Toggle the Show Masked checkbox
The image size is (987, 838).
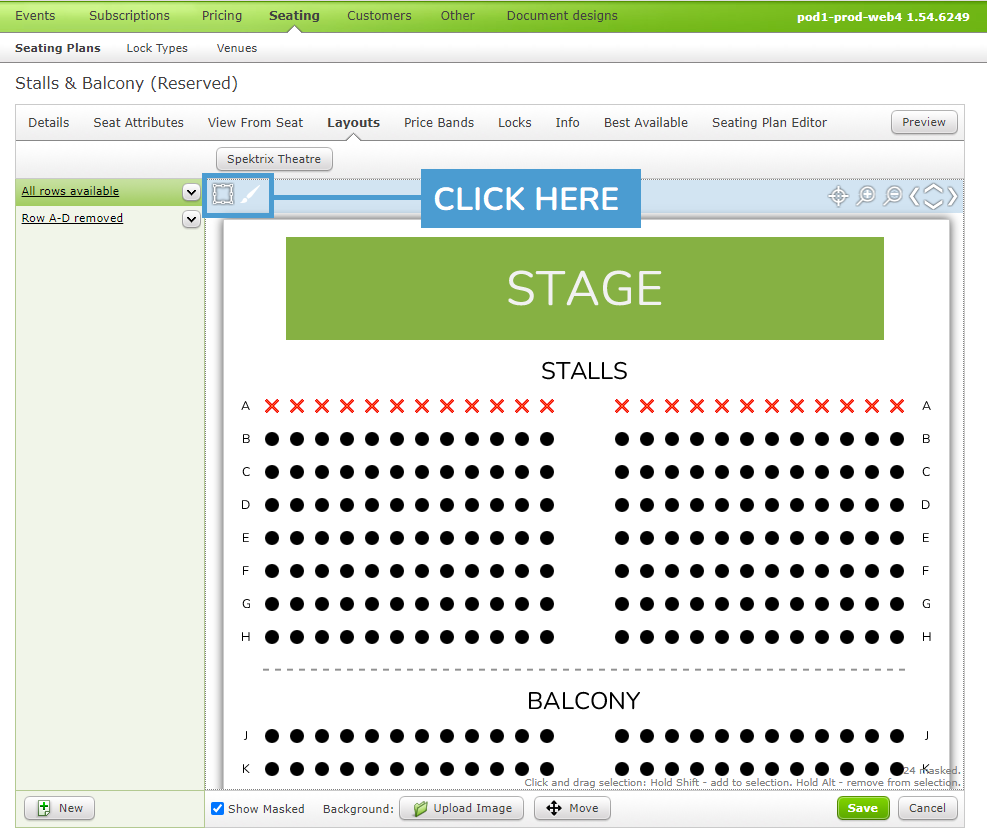click(217, 808)
